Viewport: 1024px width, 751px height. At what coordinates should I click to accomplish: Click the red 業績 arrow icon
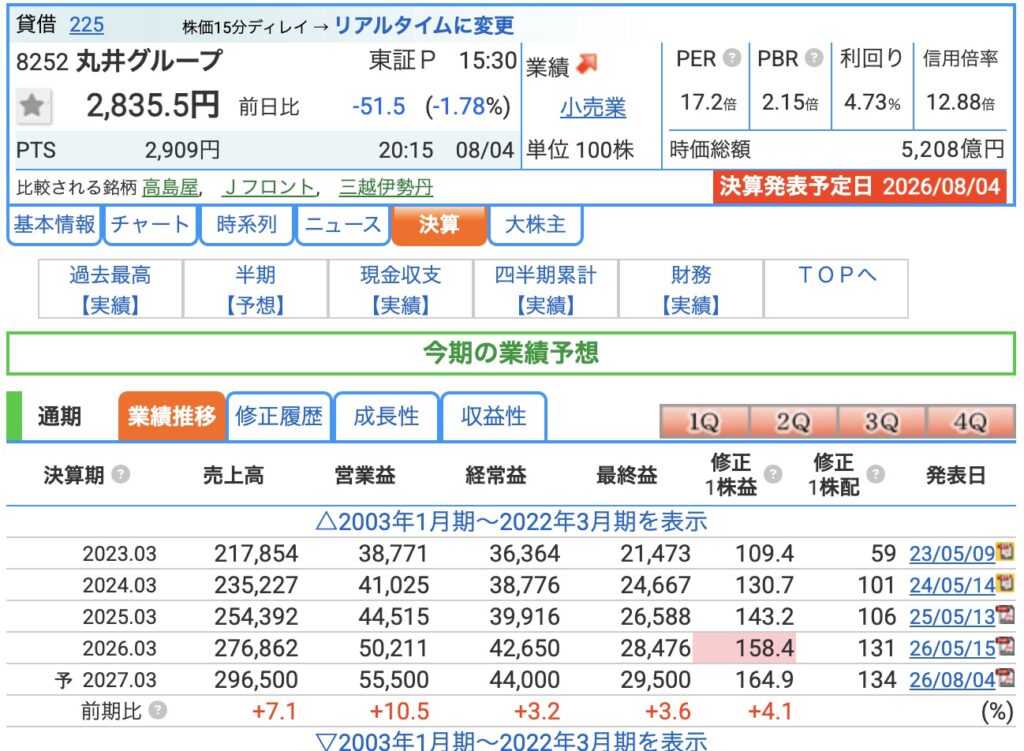point(587,63)
